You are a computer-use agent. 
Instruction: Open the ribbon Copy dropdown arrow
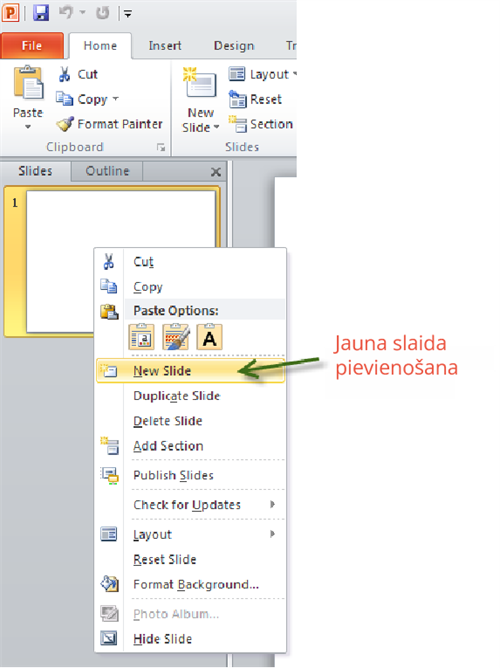pyautogui.click(x=115, y=99)
